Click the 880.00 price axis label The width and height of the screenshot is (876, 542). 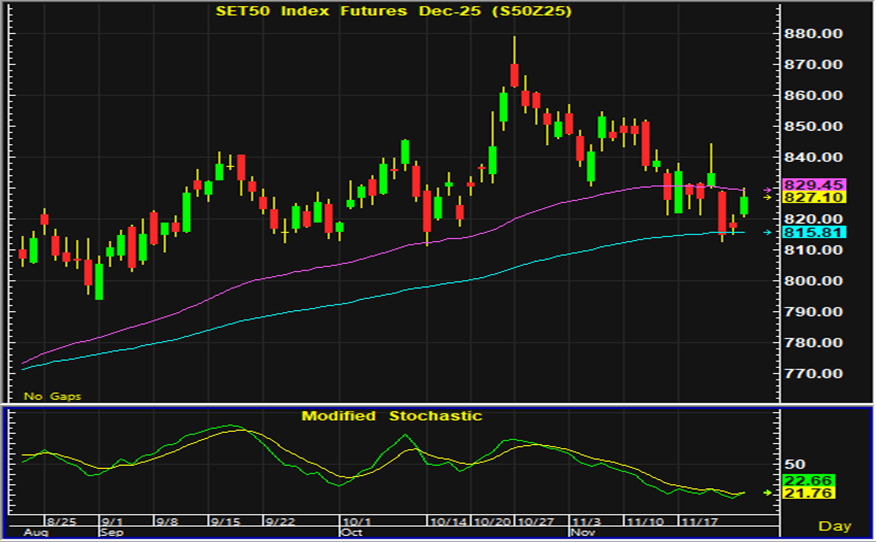pyautogui.click(x=811, y=34)
